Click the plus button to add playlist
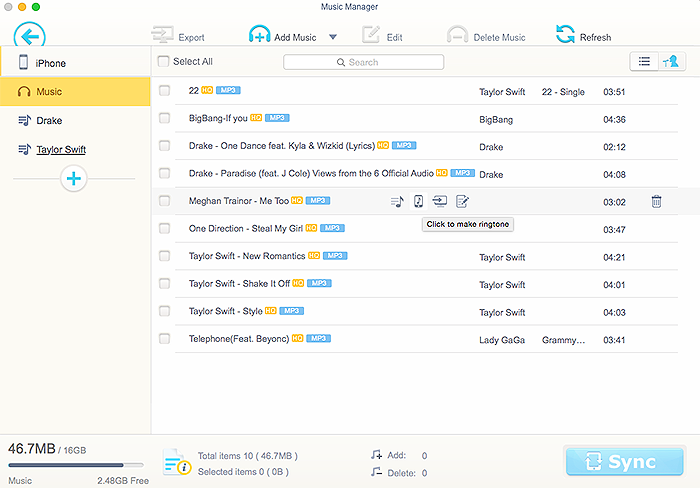This screenshot has height=488, width=700. pos(74,179)
